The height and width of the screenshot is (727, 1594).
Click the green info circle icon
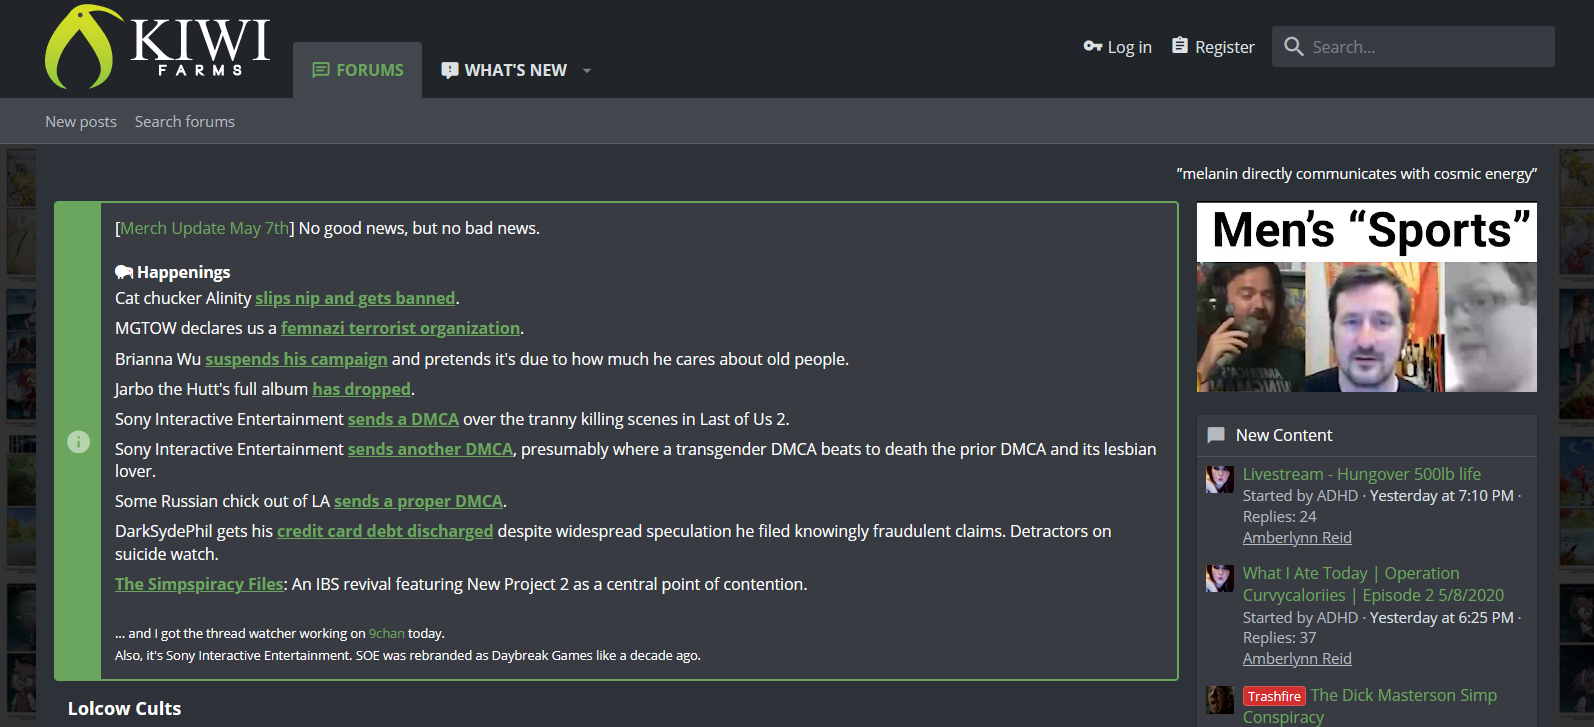tap(78, 442)
